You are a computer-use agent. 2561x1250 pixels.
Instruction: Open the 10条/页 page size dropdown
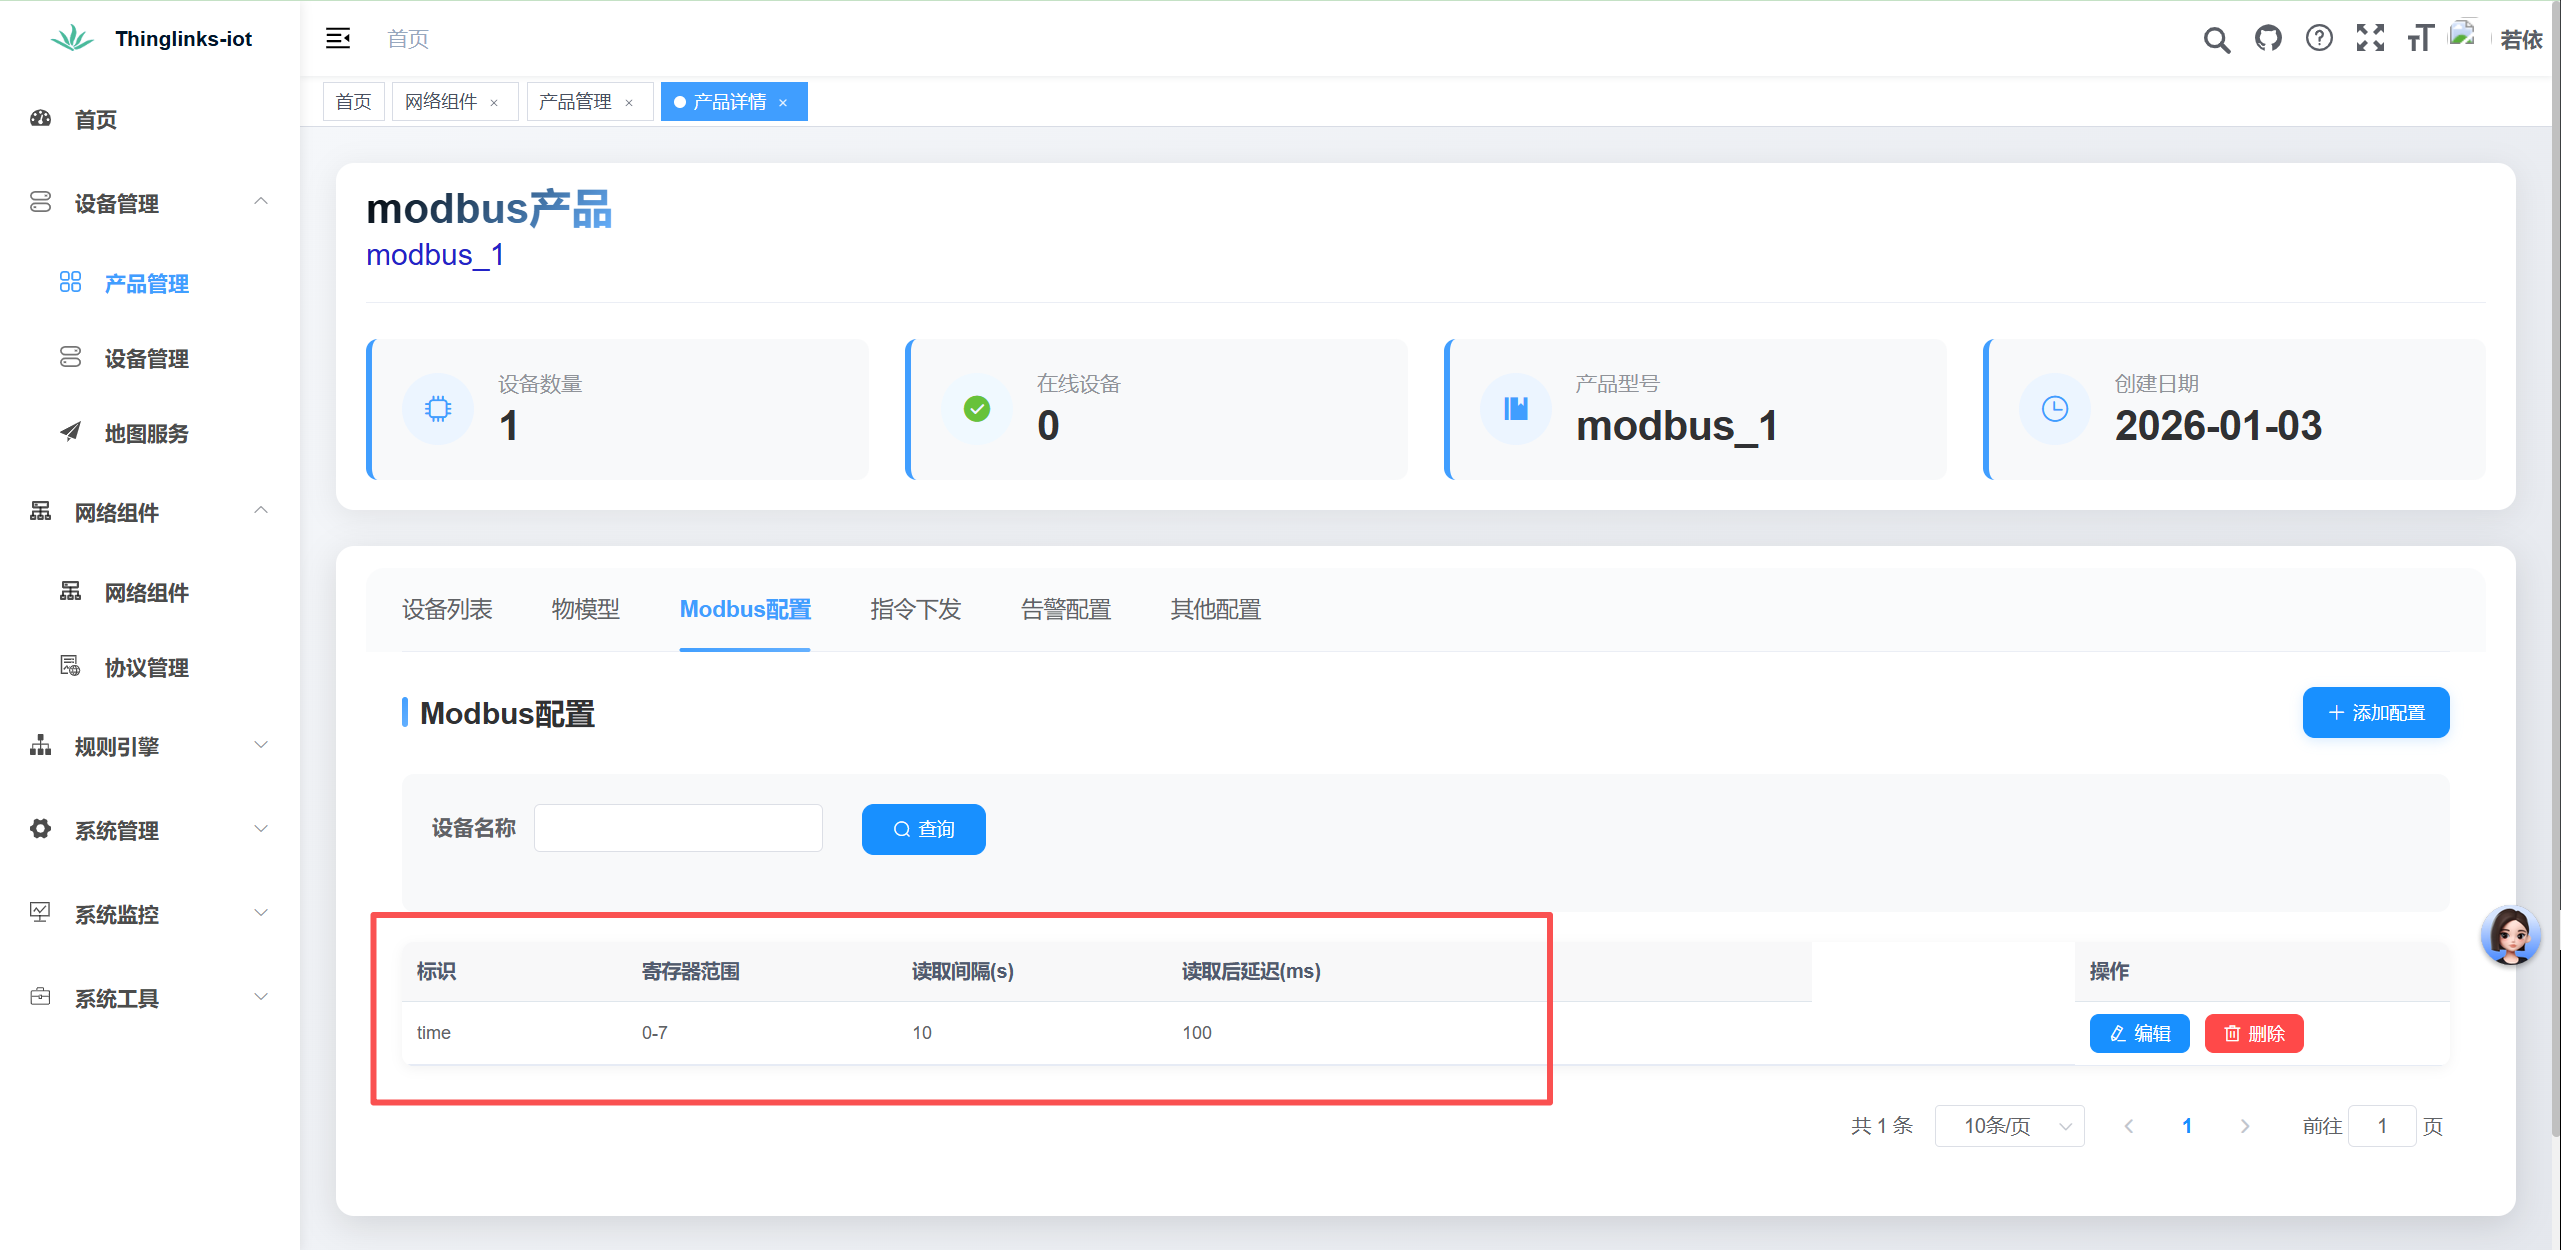click(x=2009, y=1126)
